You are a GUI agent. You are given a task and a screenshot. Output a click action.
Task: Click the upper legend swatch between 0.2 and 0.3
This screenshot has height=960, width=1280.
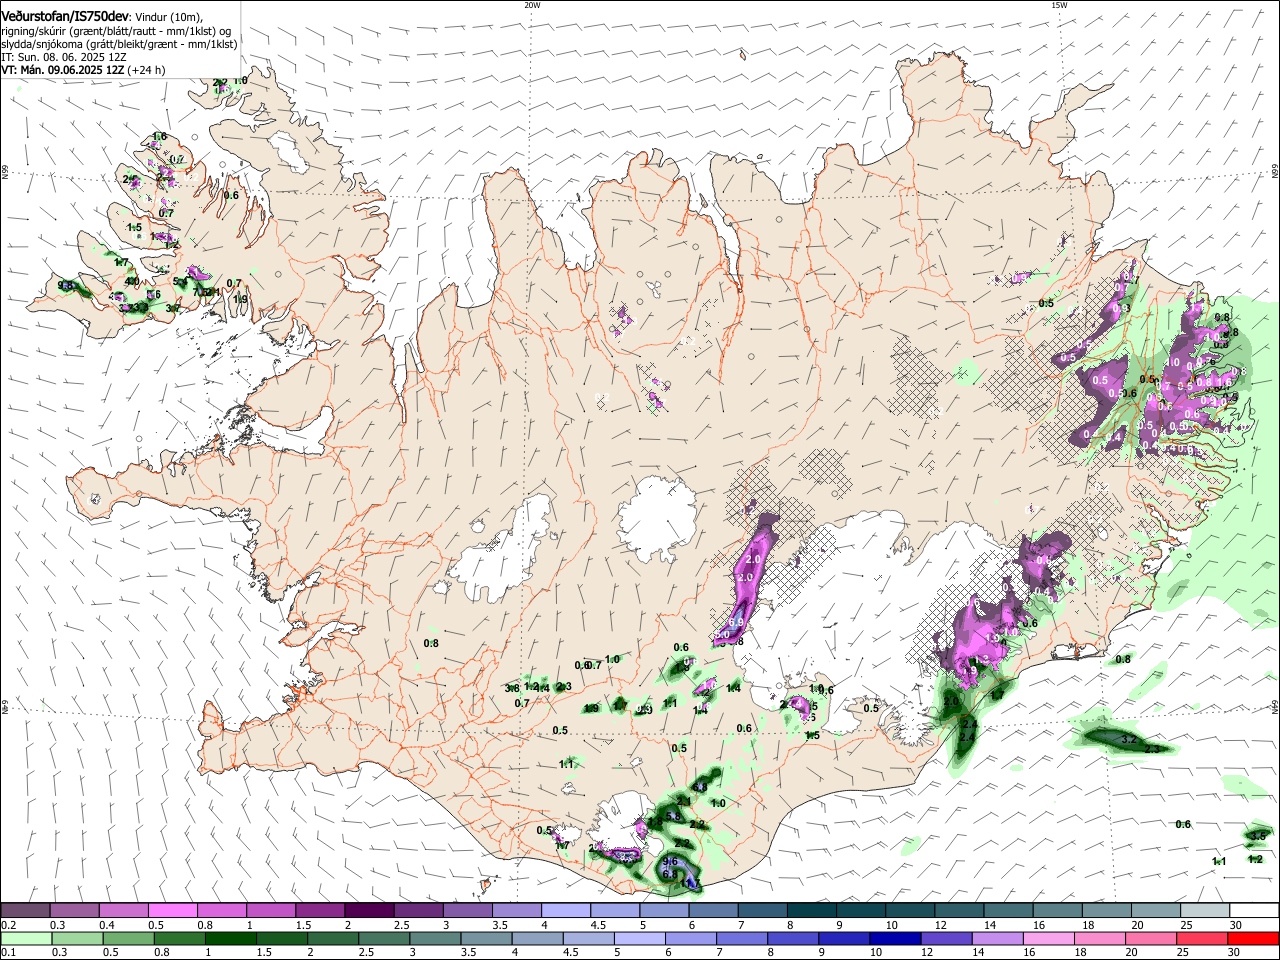(25, 911)
